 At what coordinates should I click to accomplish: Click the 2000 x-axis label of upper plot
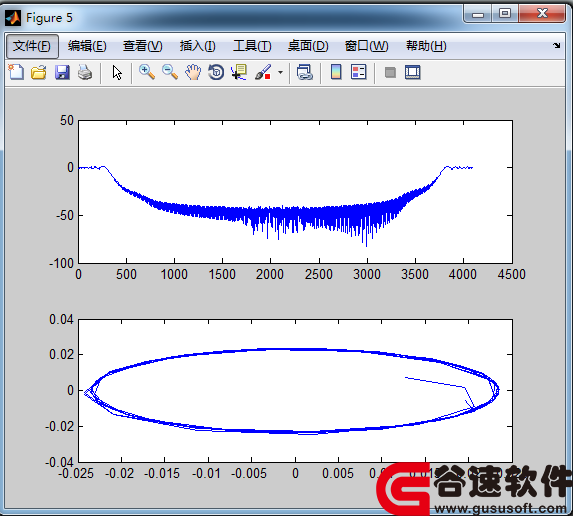270,274
